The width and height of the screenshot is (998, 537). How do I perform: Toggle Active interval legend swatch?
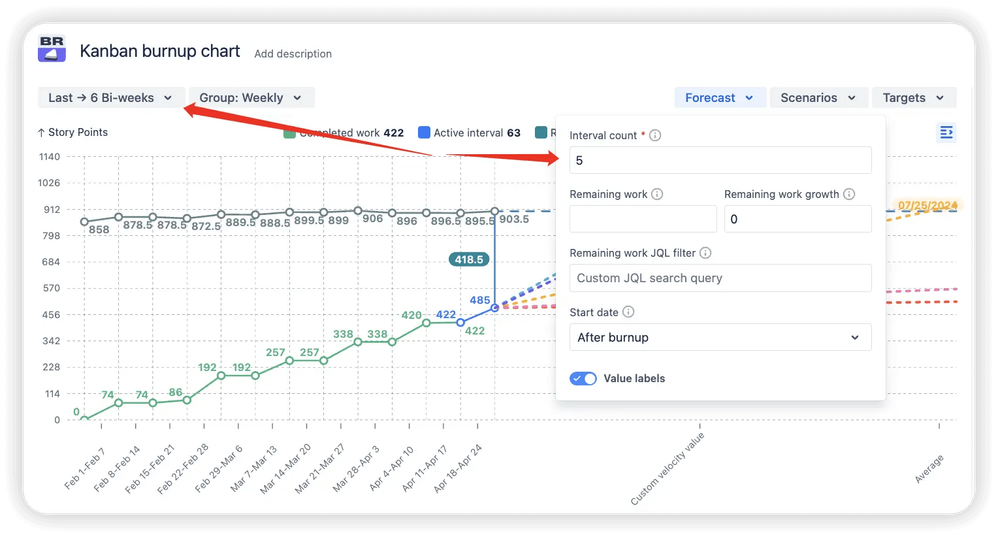pos(424,132)
